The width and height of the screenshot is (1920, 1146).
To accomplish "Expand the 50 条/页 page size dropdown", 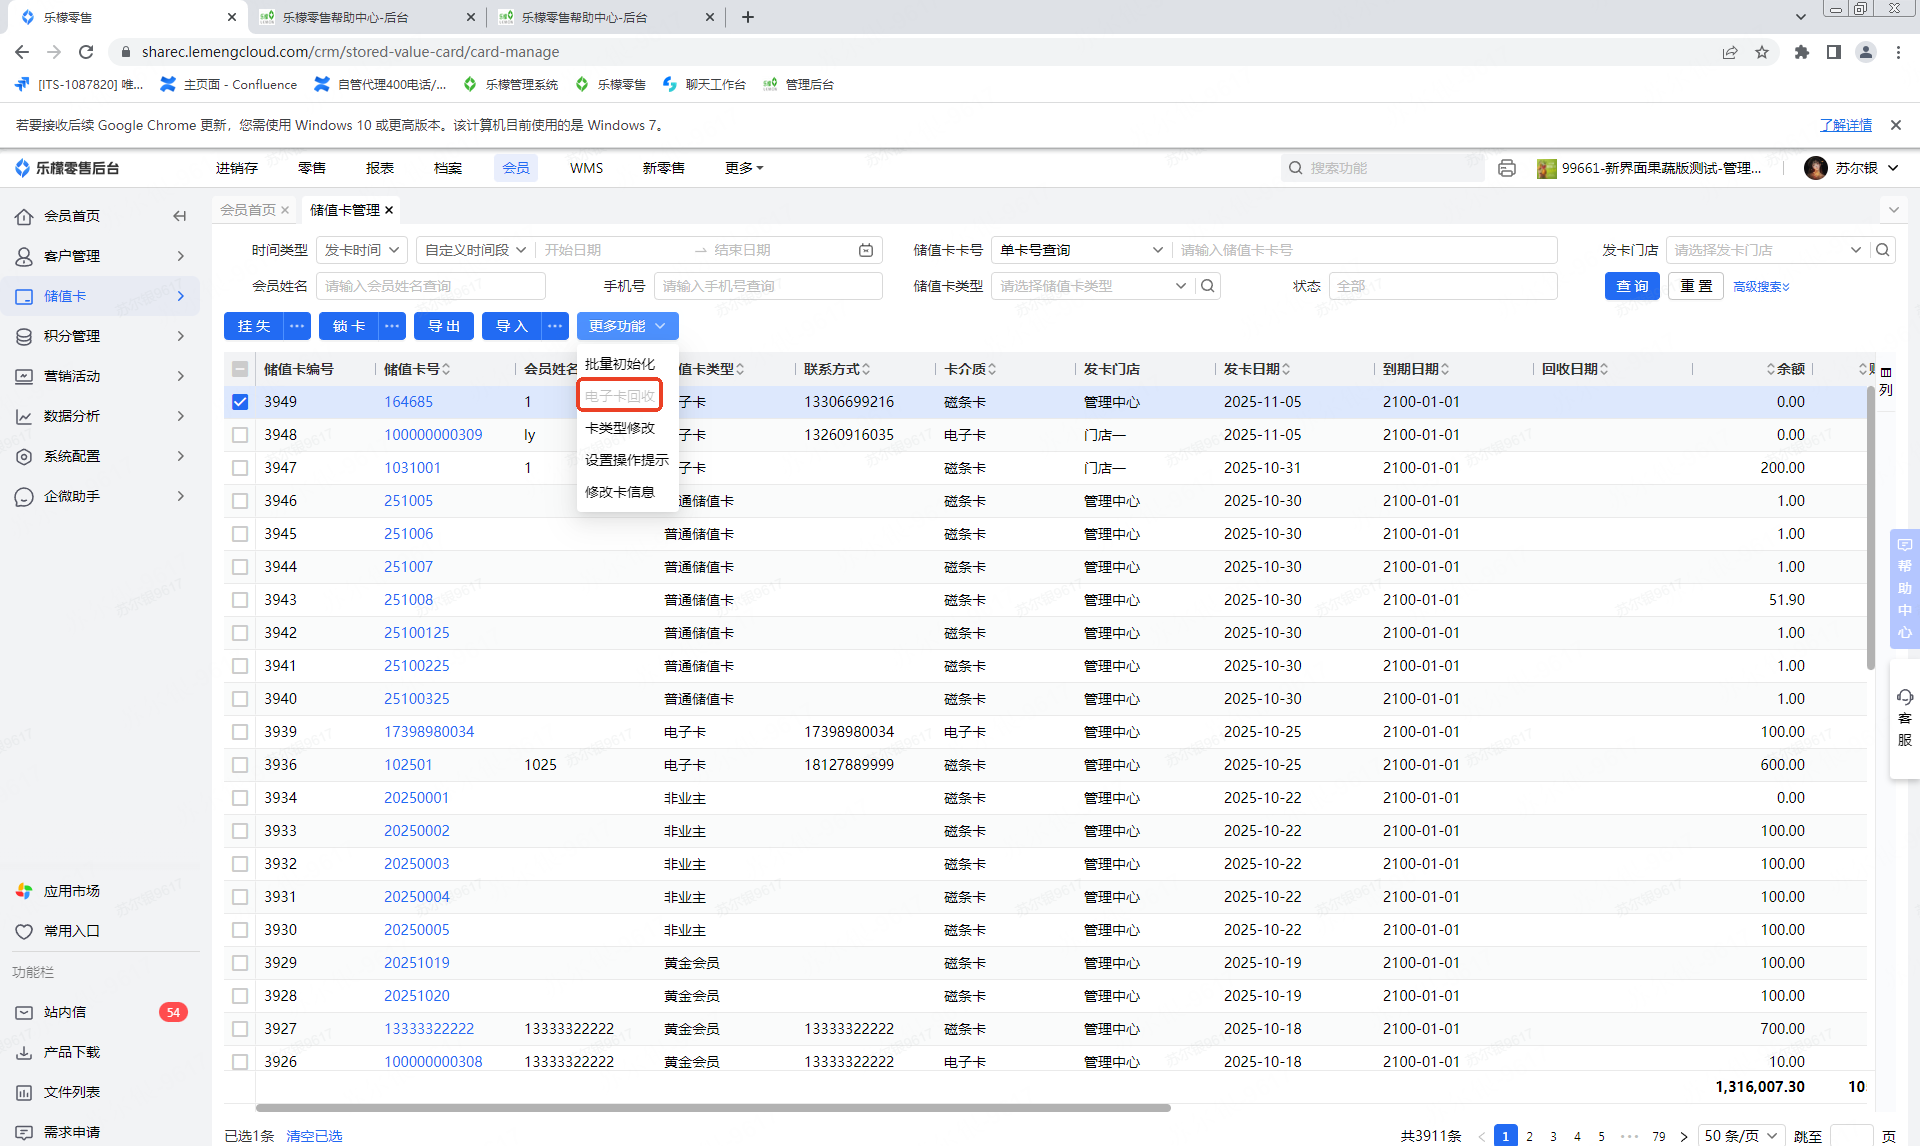I will pos(1741,1136).
